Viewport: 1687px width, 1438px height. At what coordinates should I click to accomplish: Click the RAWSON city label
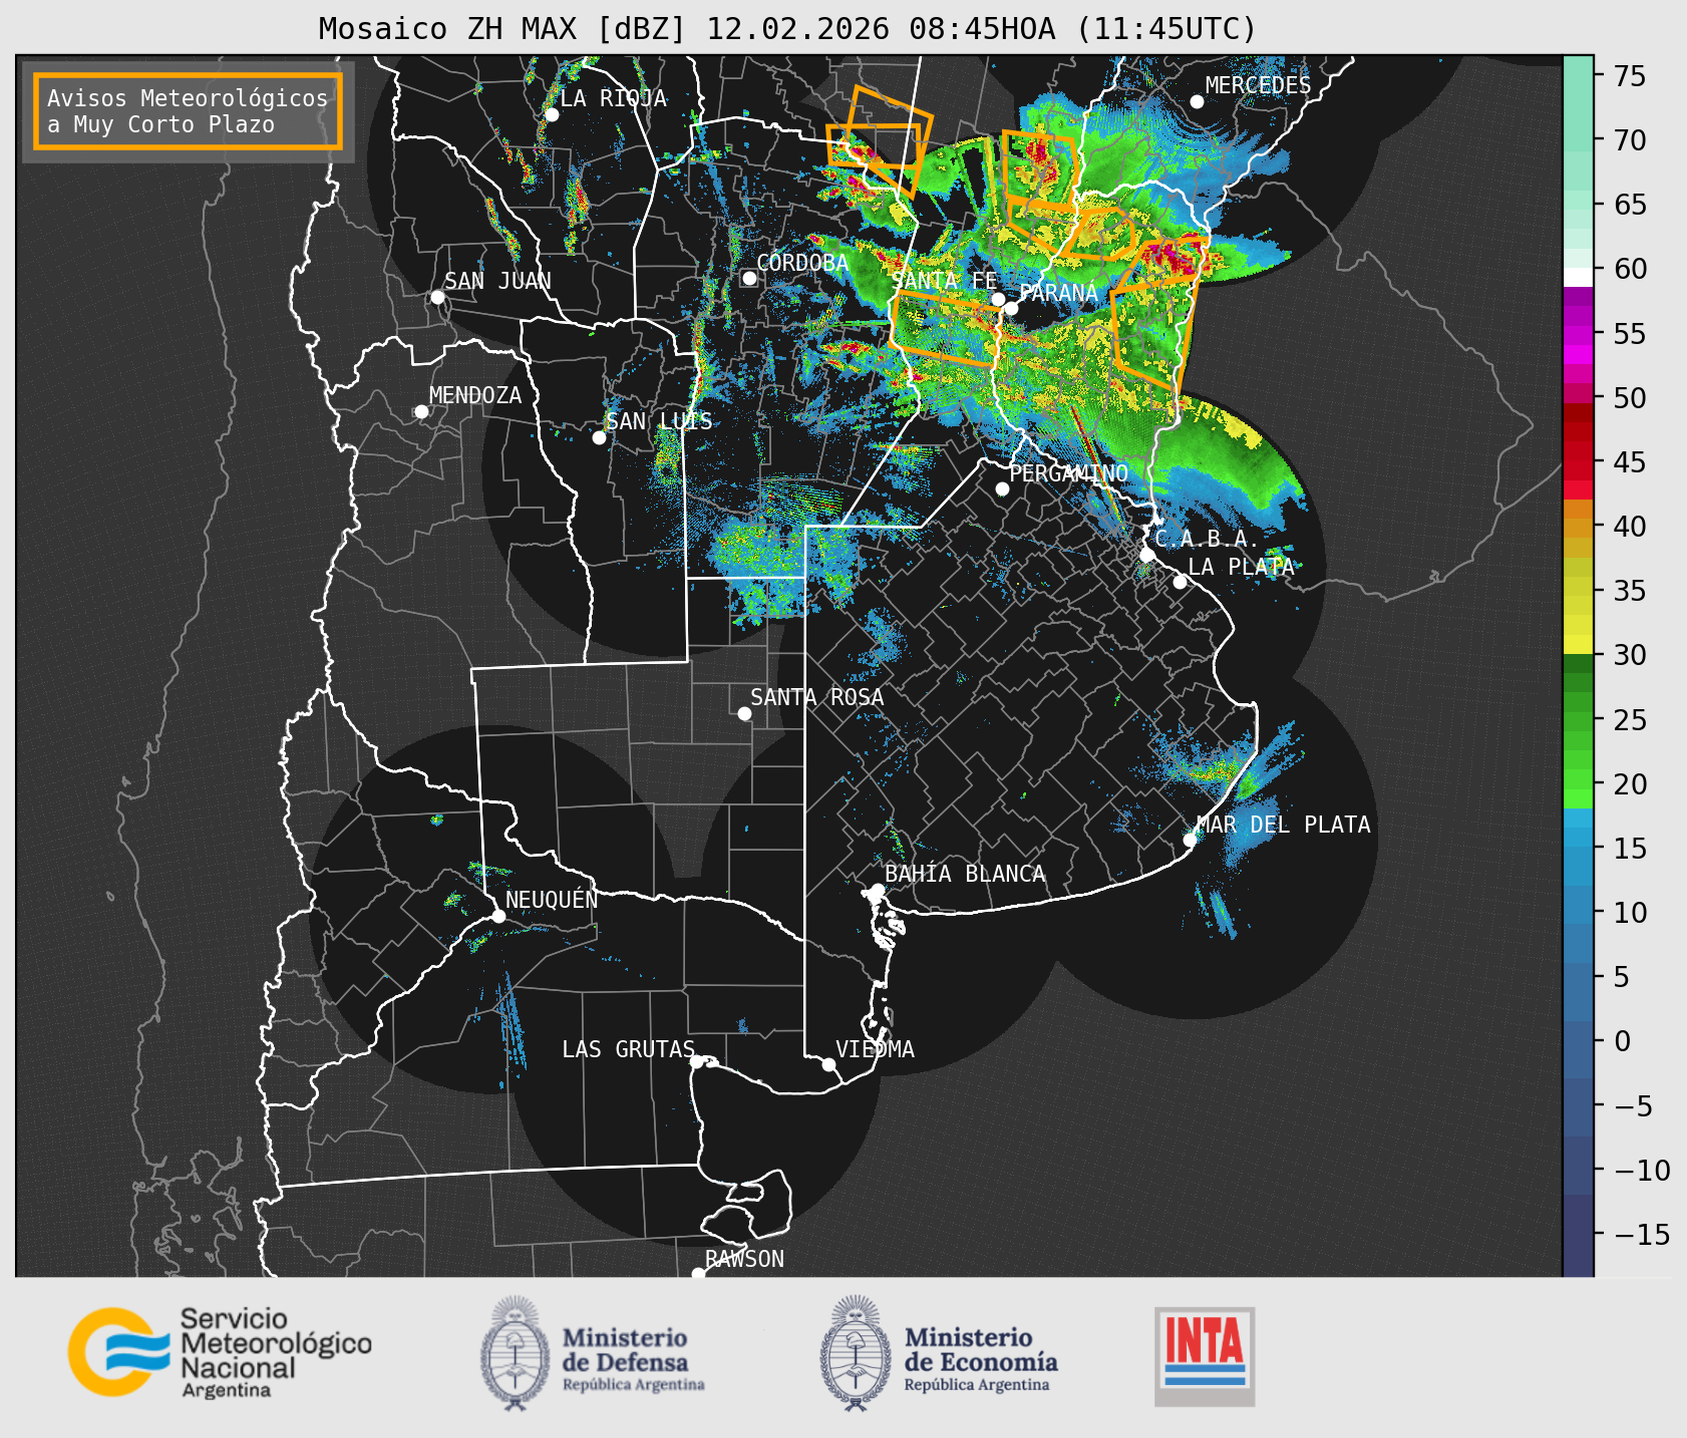pyautogui.click(x=744, y=1259)
